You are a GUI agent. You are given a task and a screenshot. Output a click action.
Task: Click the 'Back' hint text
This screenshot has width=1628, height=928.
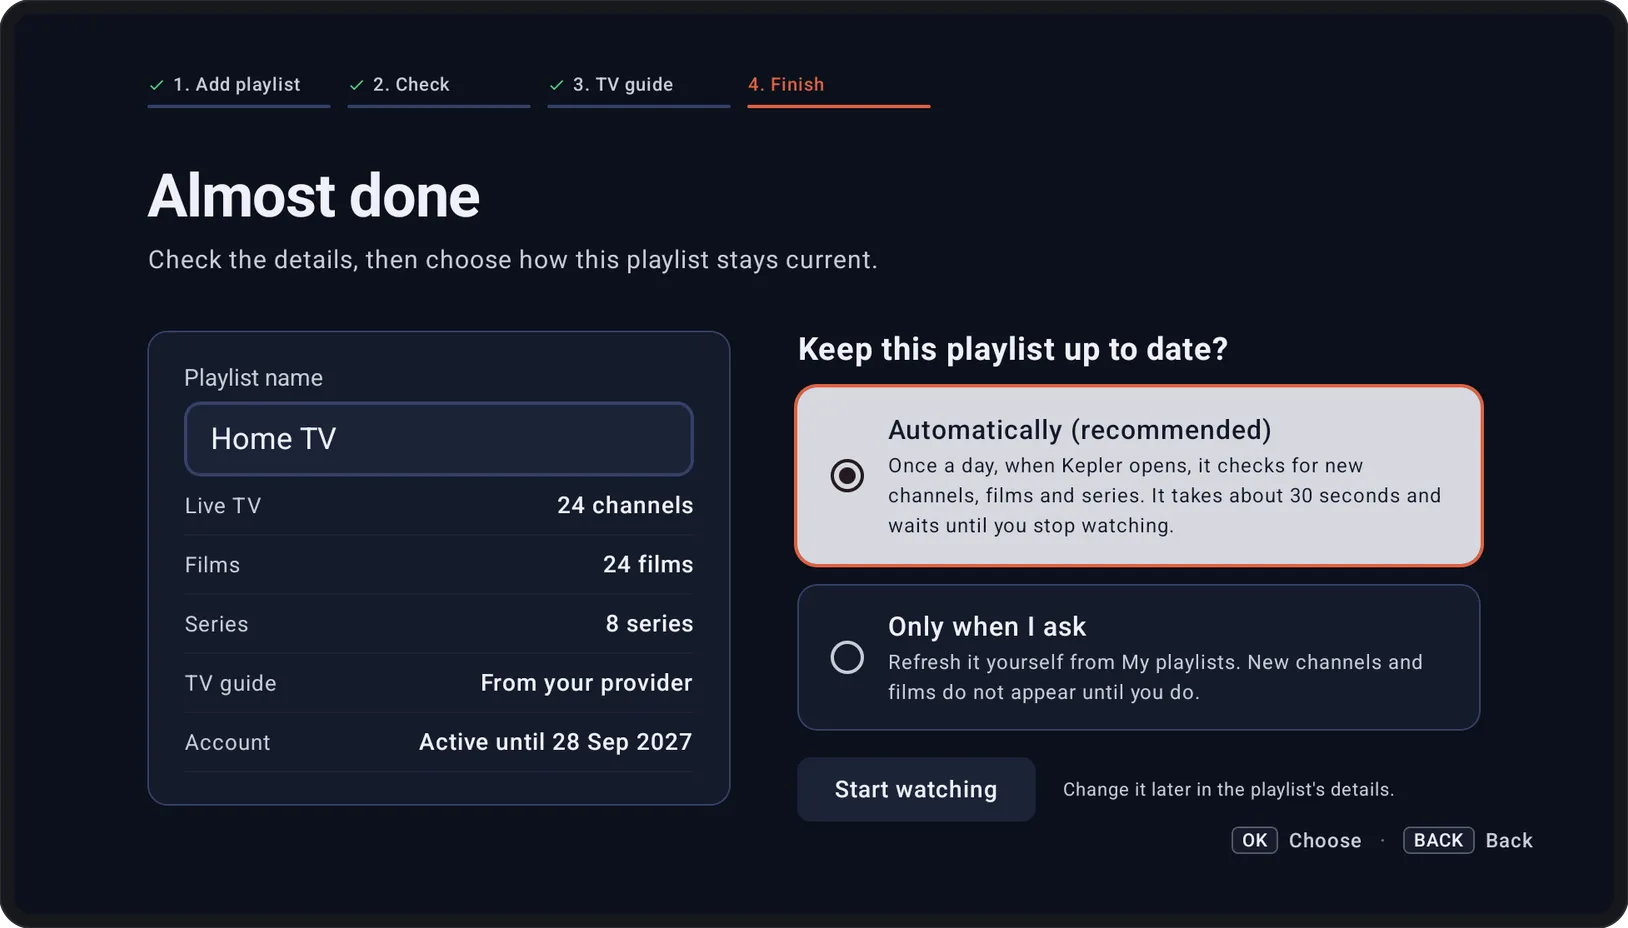tap(1509, 841)
